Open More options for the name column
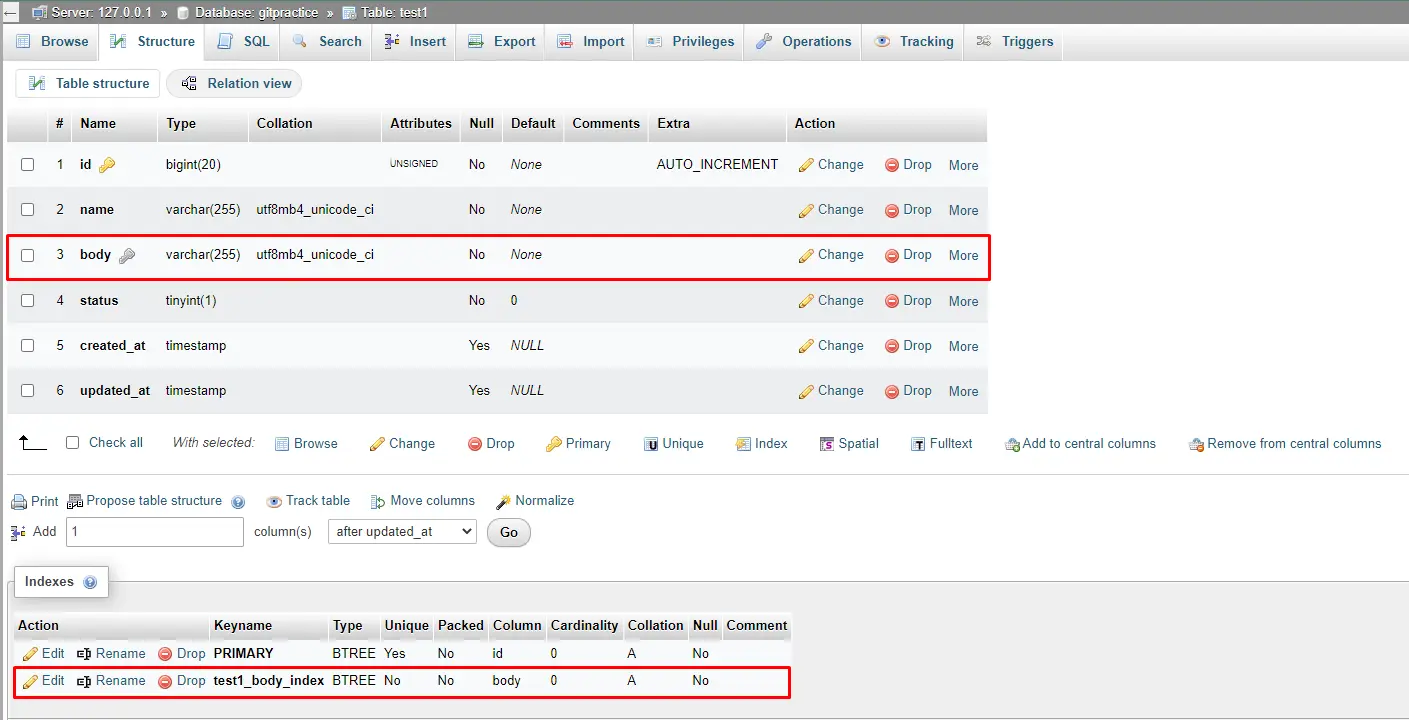1409x720 pixels. point(963,210)
